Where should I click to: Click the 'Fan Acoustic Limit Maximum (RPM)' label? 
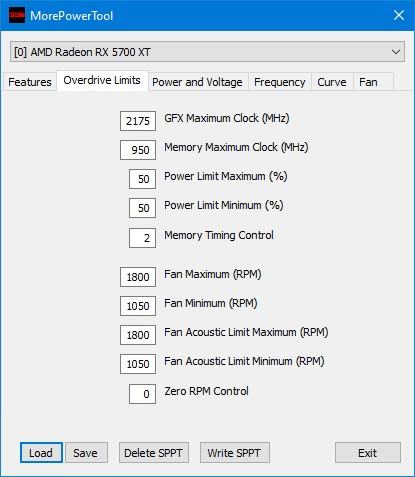coord(246,332)
